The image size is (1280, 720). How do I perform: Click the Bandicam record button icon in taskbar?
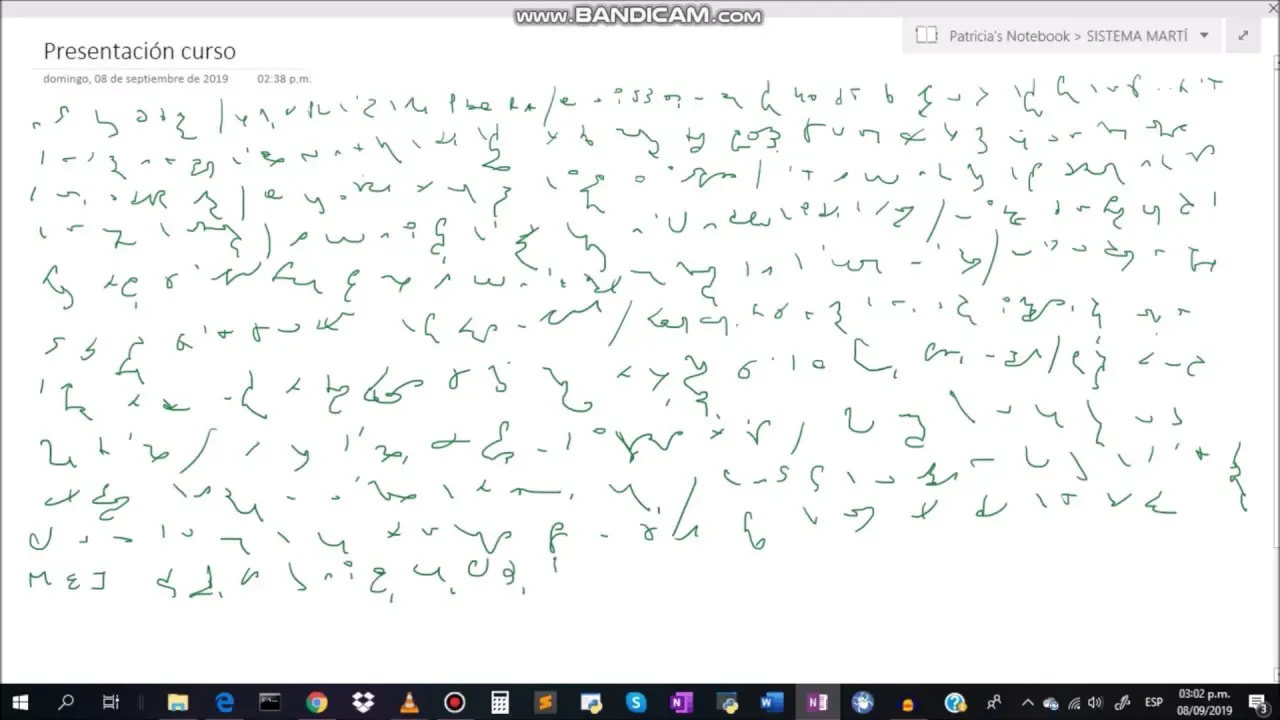(x=454, y=702)
